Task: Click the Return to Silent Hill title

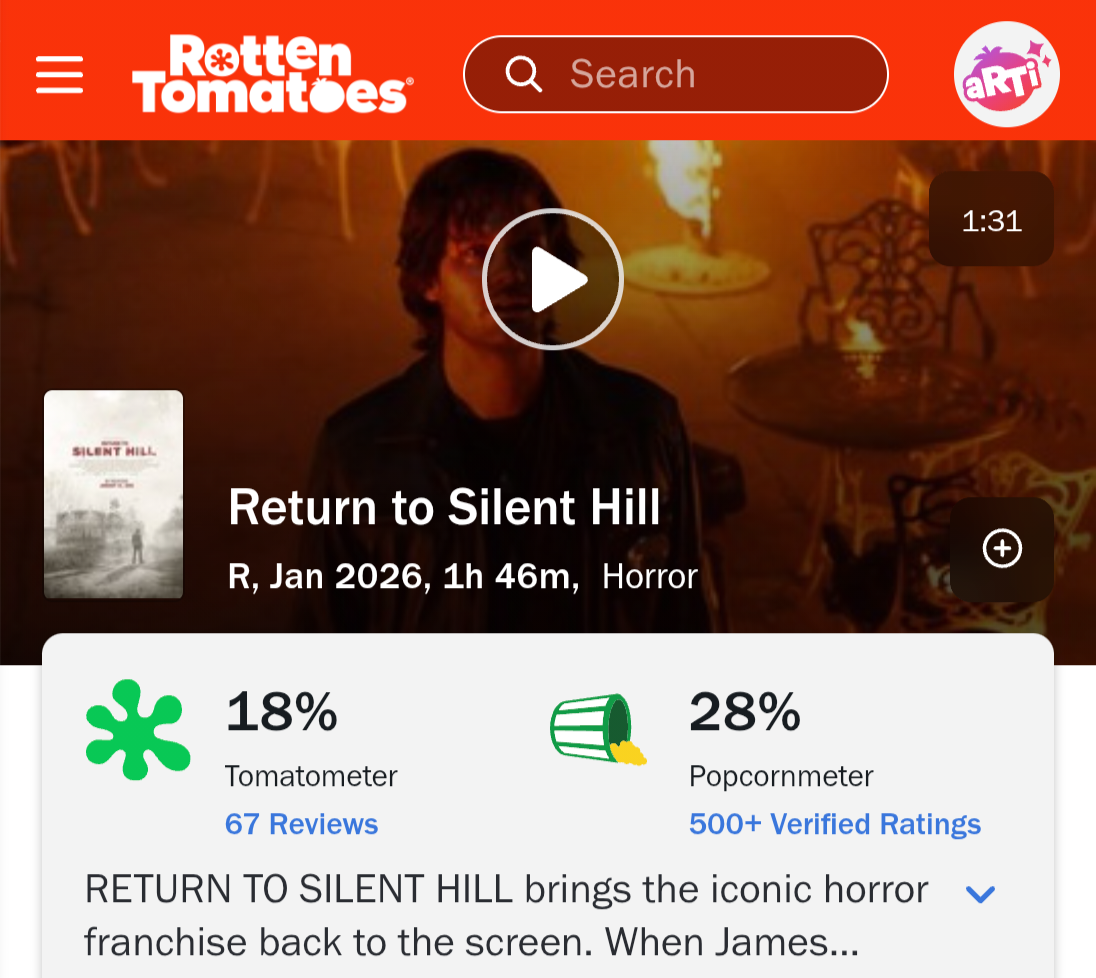Action: [x=444, y=507]
